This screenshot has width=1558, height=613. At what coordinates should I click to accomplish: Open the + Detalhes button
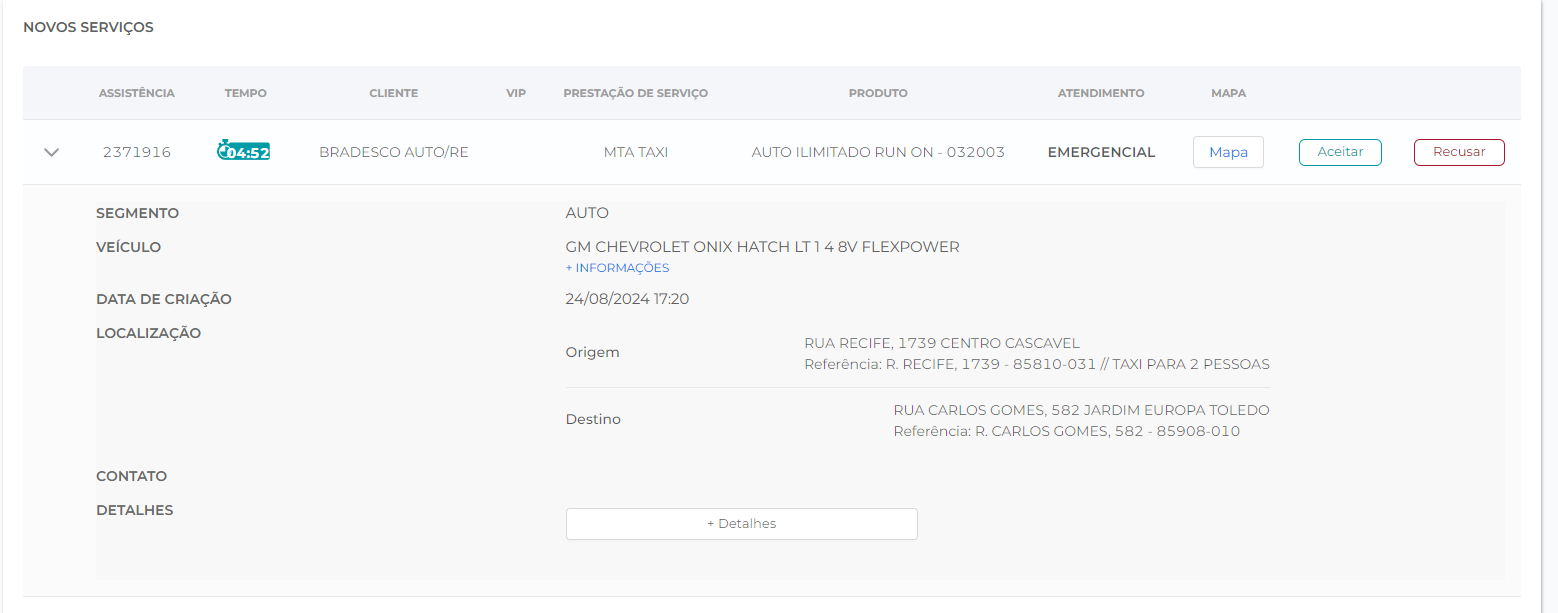[741, 524]
